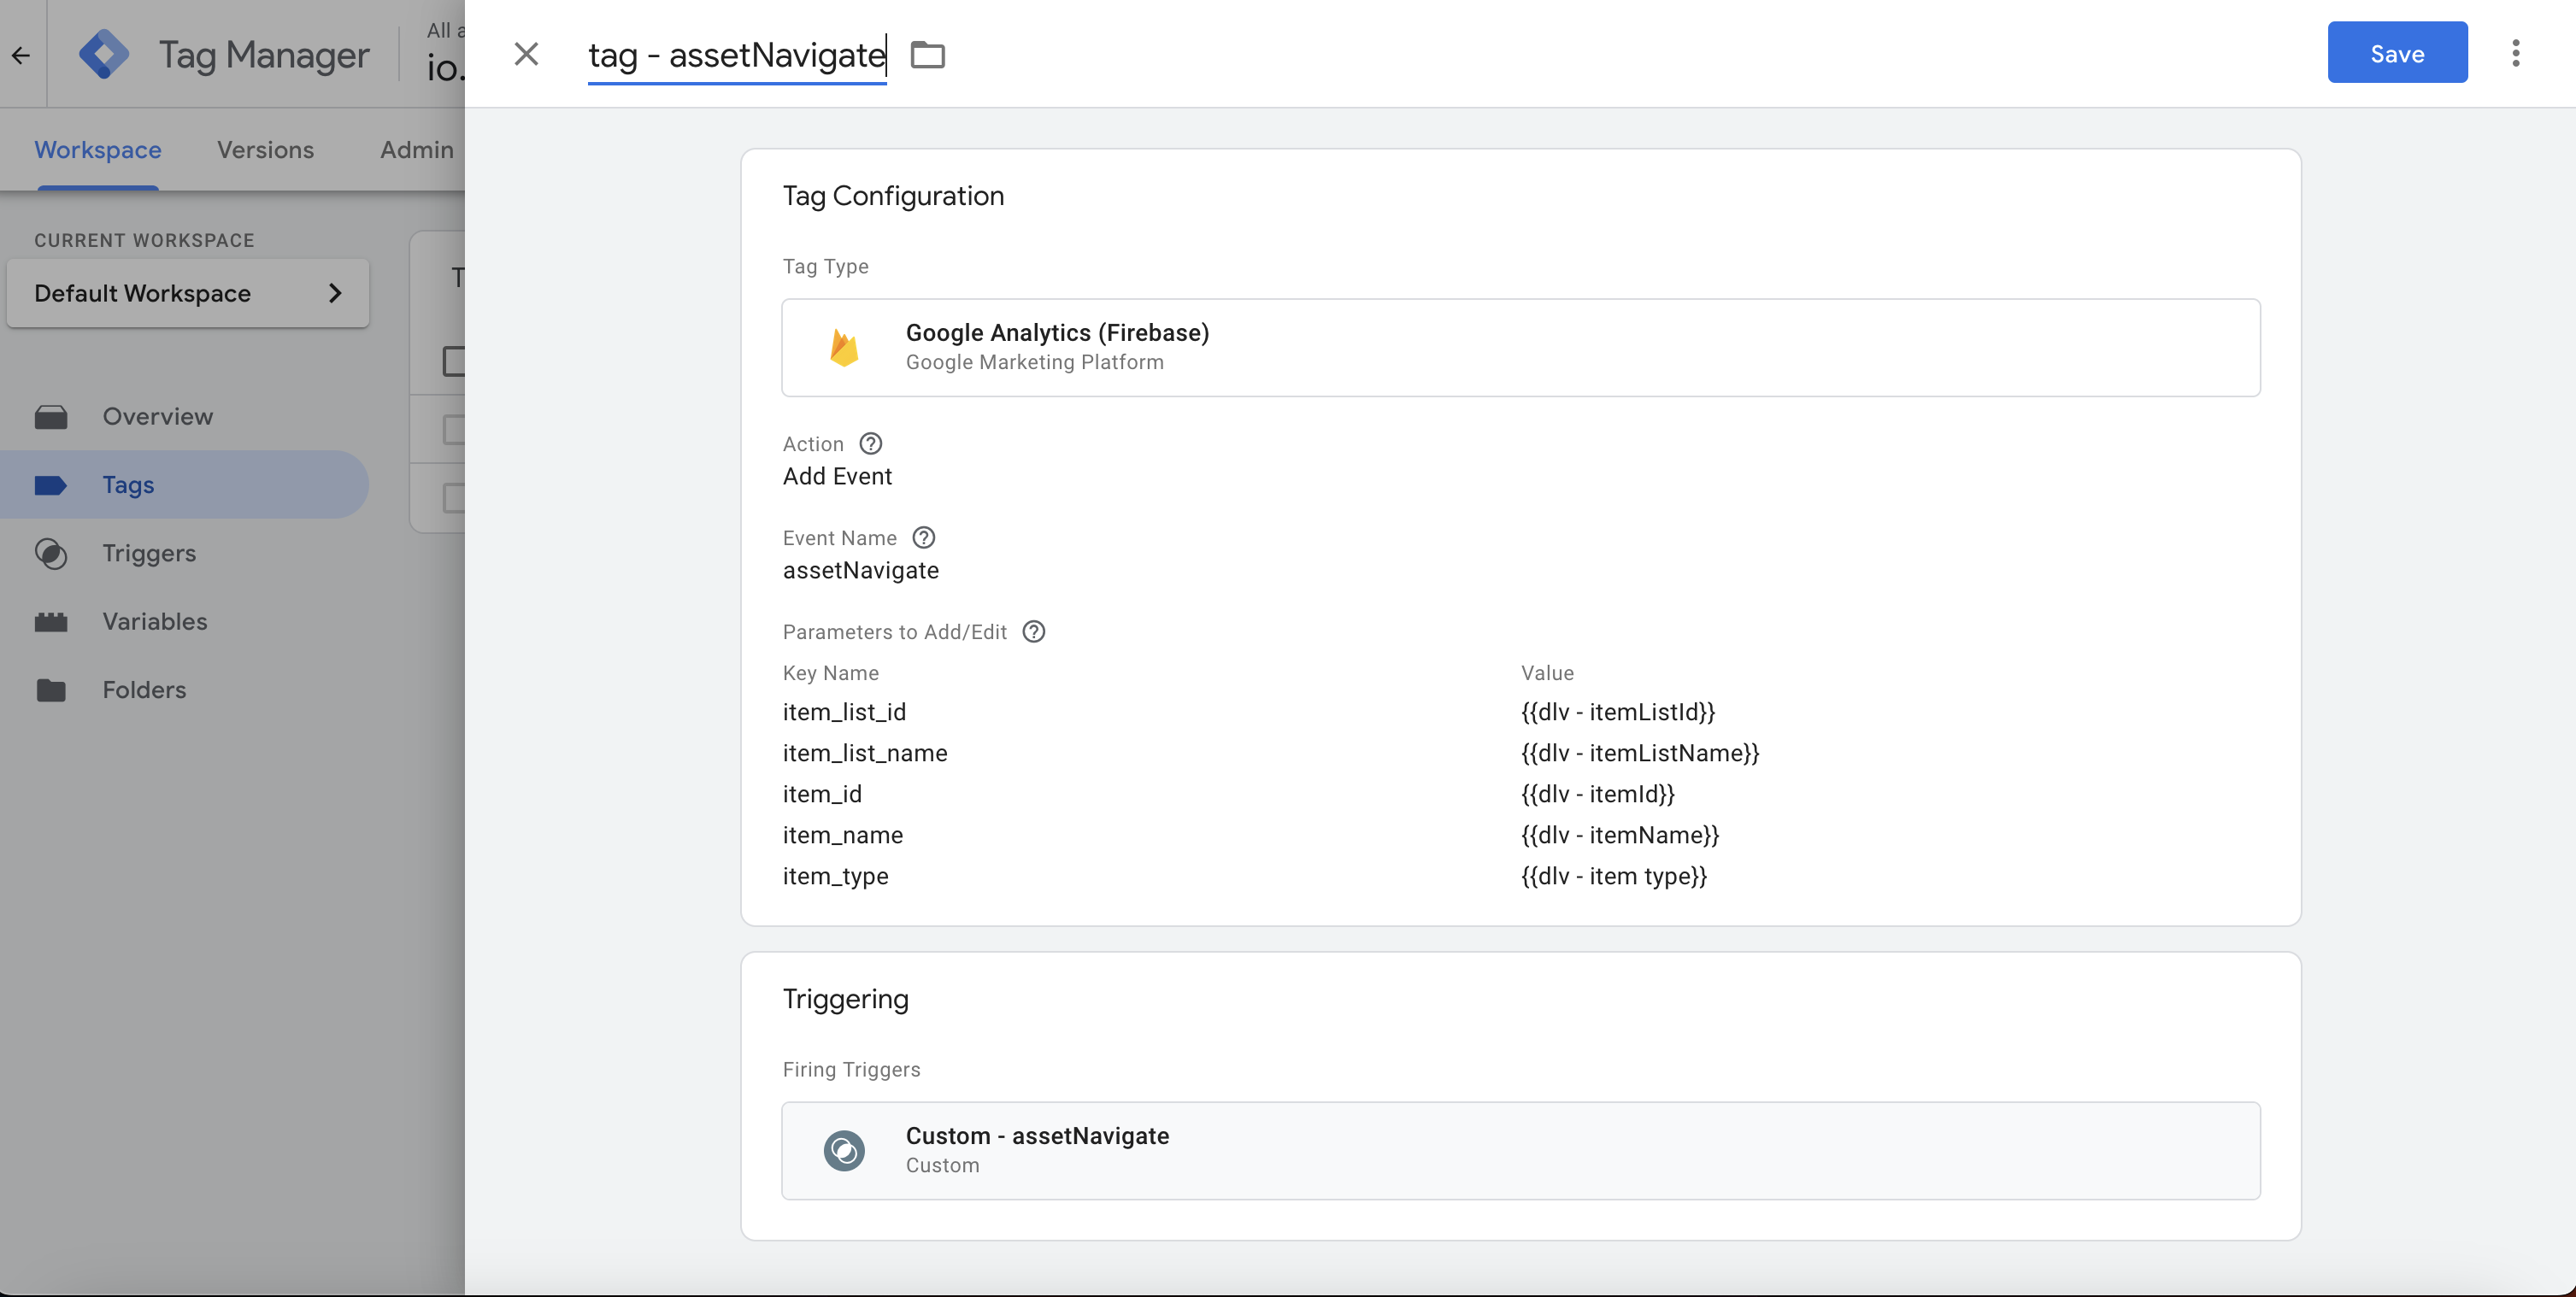The height and width of the screenshot is (1297, 2576).
Task: Open the three-dot more options menu
Action: 2516,53
